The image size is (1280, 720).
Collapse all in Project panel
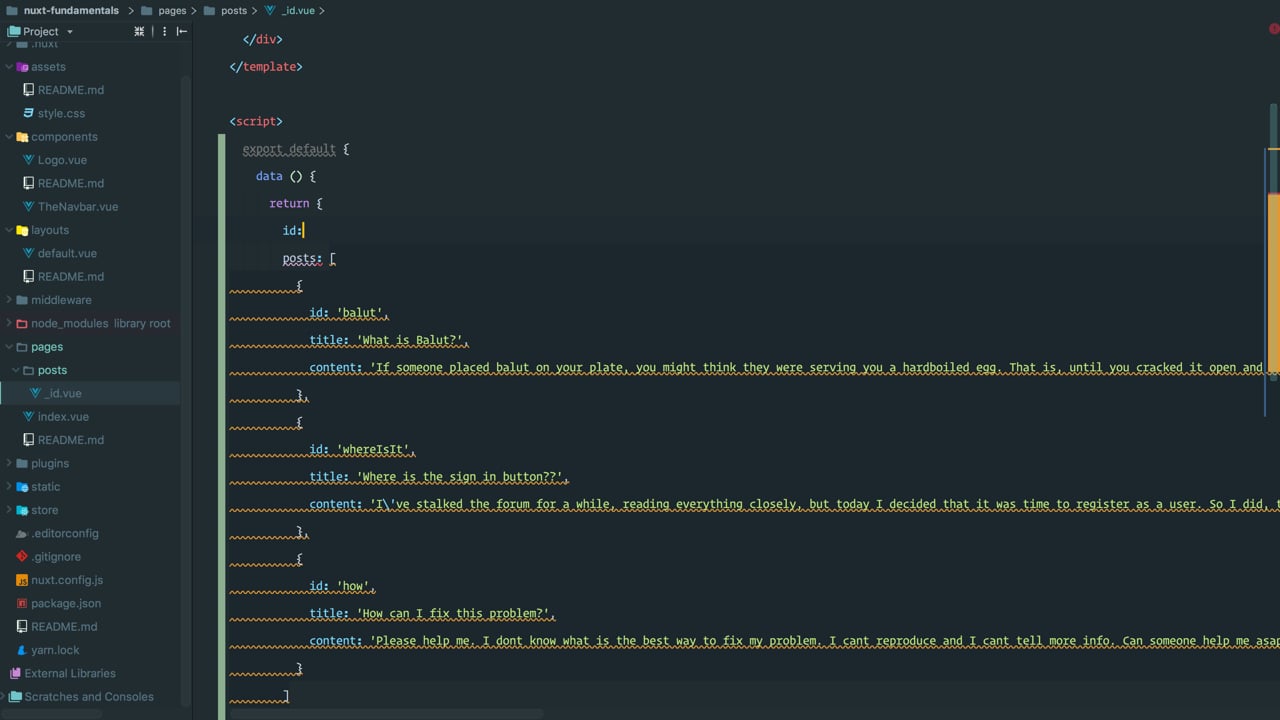coord(139,31)
